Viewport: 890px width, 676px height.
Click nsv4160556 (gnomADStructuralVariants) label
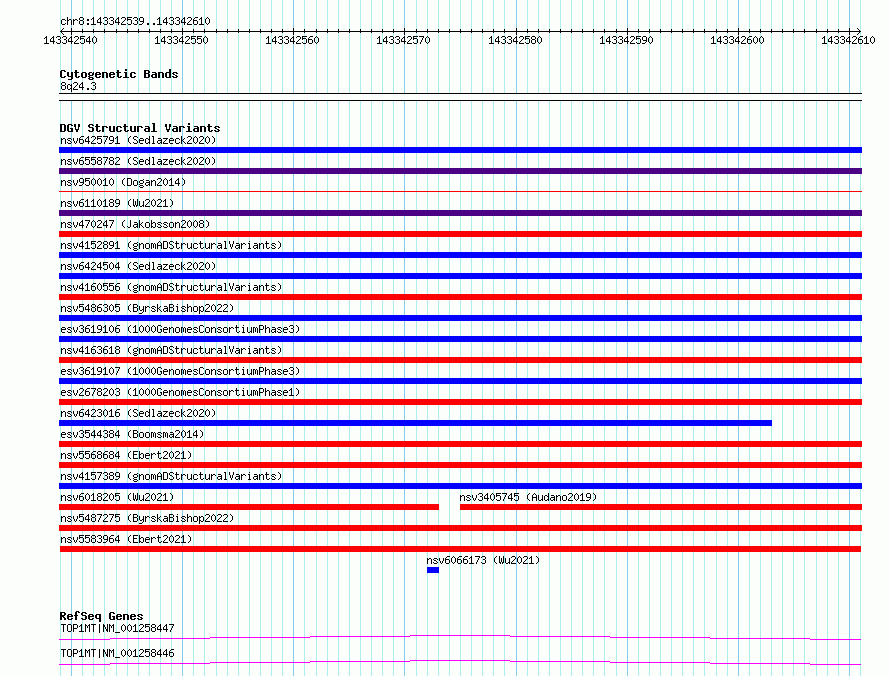pos(171,287)
